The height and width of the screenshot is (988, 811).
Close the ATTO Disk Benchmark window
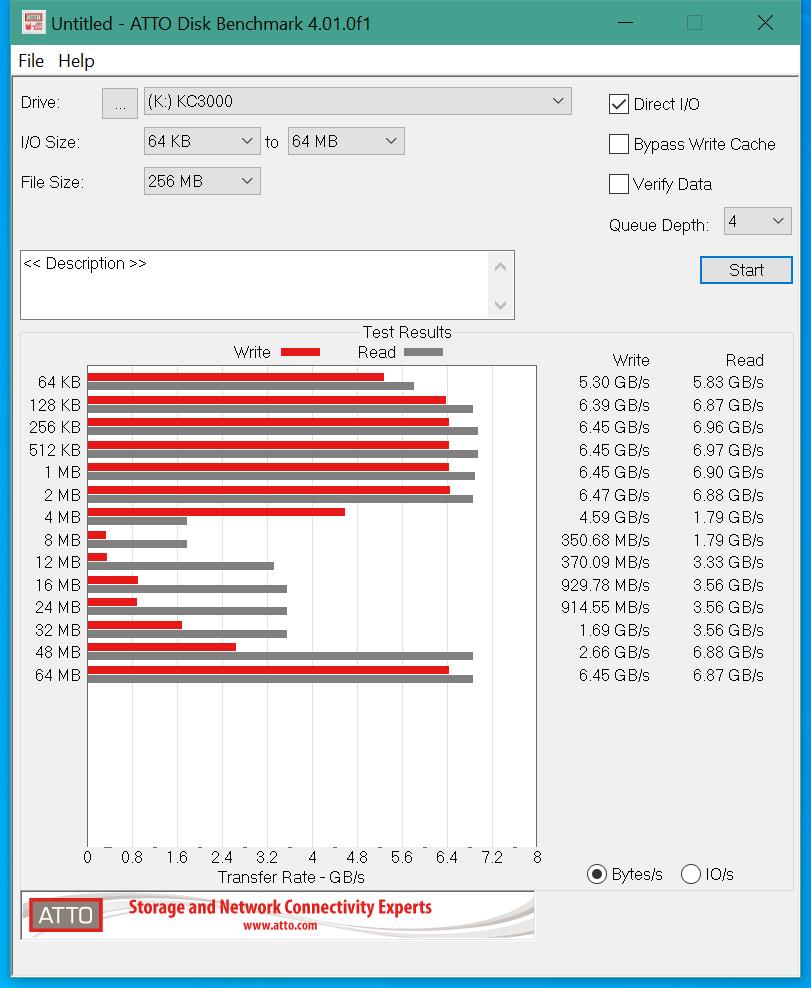[x=765, y=23]
